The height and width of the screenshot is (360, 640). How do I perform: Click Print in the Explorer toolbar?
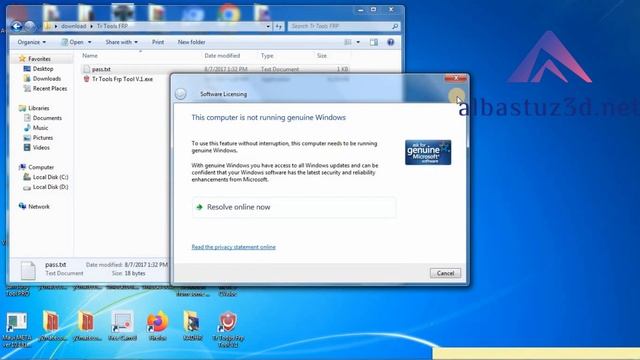[158, 42]
